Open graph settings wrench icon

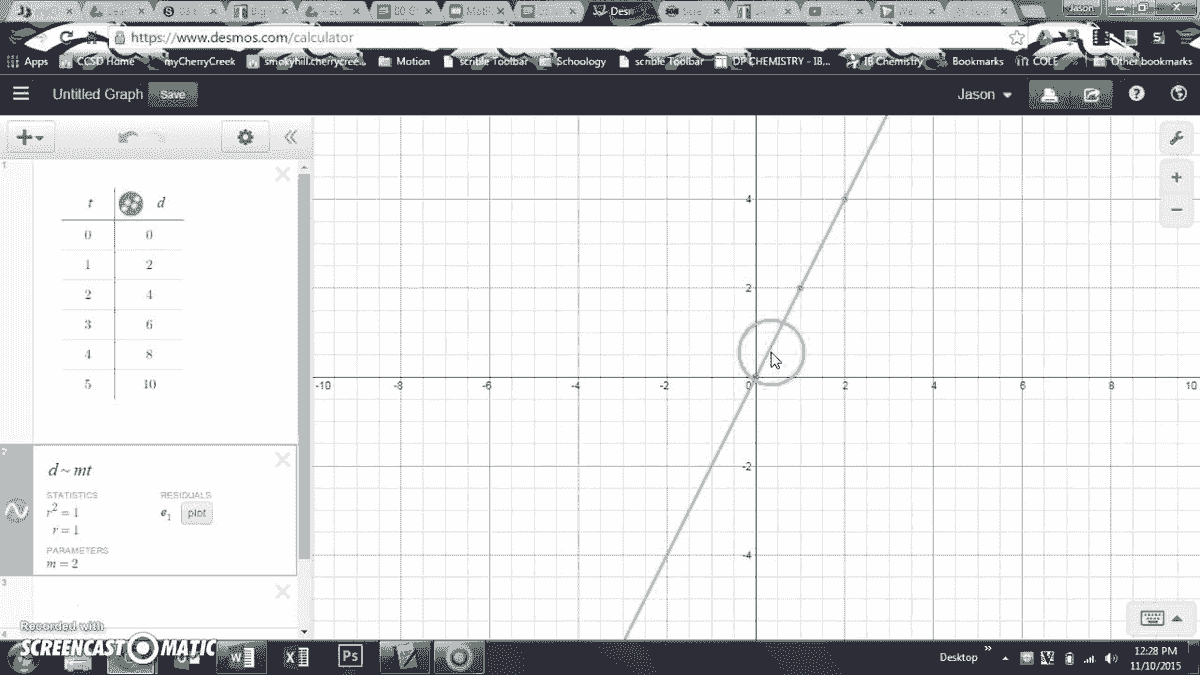coord(1176,139)
